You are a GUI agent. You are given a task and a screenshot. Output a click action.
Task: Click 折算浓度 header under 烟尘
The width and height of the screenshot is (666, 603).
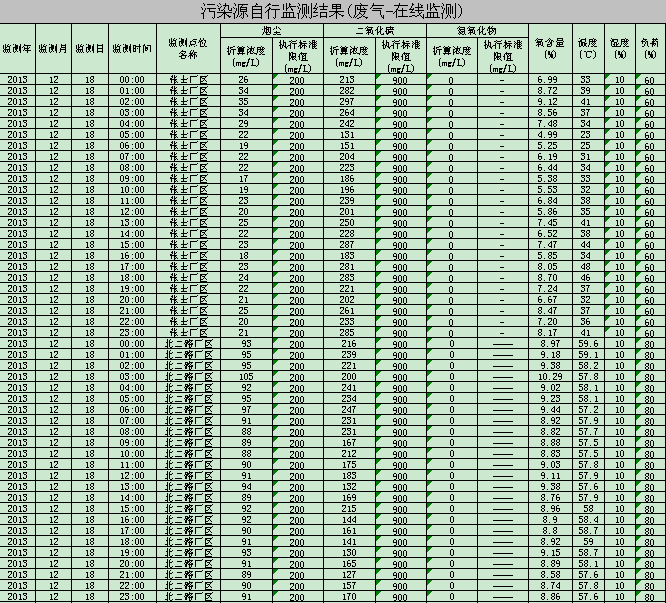246,56
